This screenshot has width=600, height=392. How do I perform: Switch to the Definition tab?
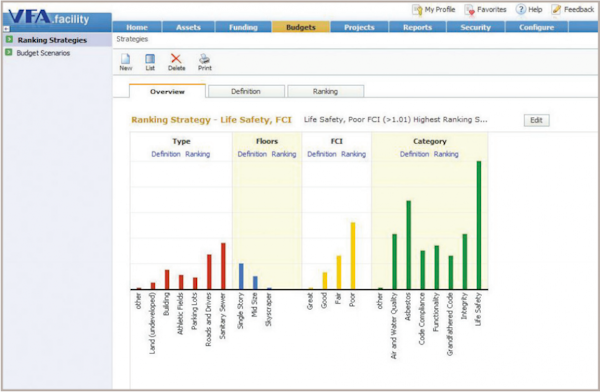pyautogui.click(x=246, y=91)
